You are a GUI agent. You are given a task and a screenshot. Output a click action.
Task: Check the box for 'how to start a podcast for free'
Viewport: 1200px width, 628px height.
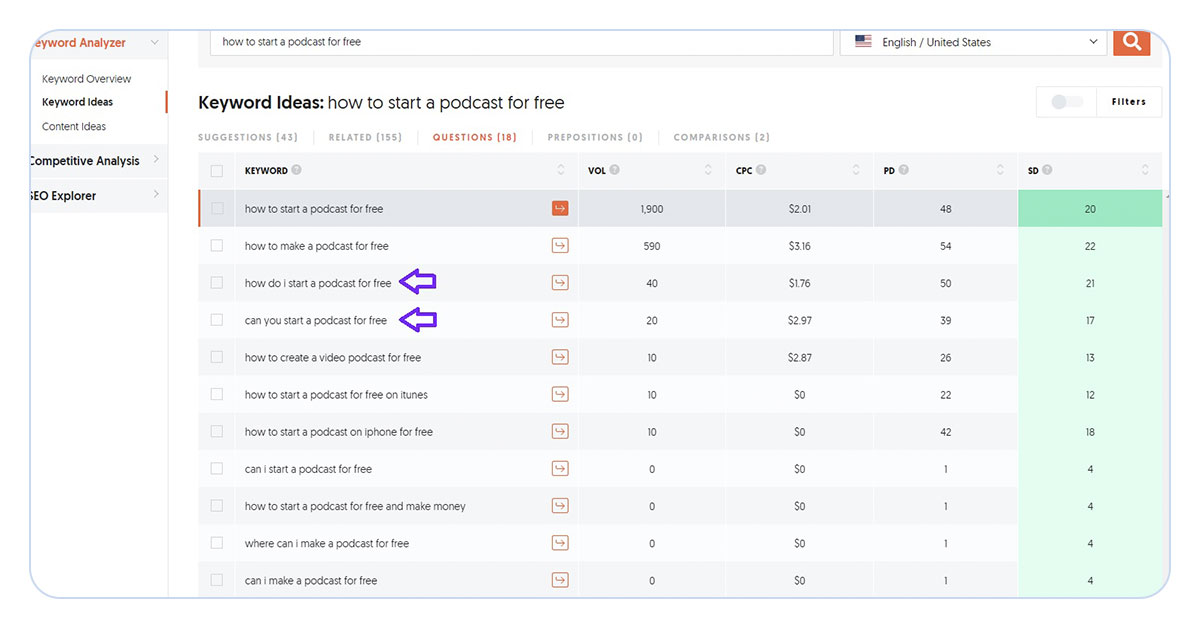pyautogui.click(x=217, y=208)
